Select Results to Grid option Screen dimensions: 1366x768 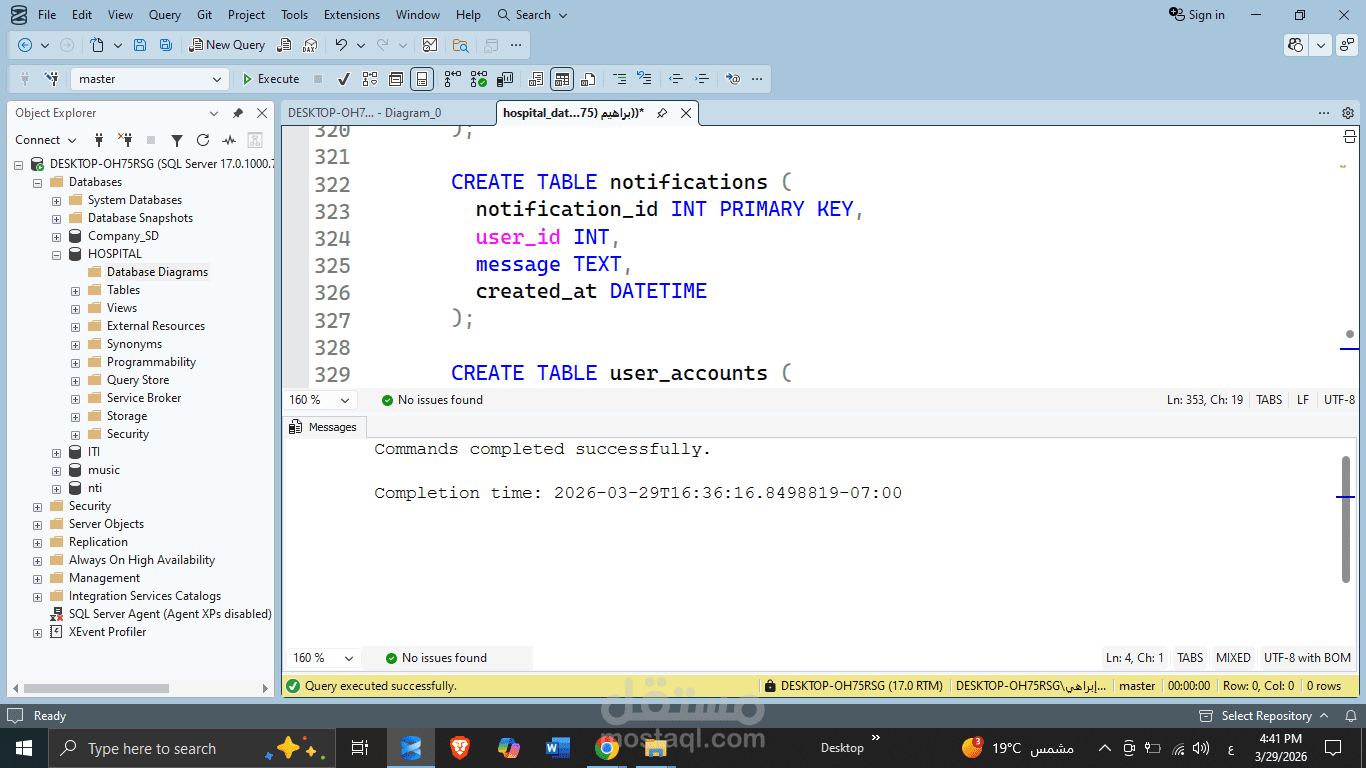click(x=562, y=79)
